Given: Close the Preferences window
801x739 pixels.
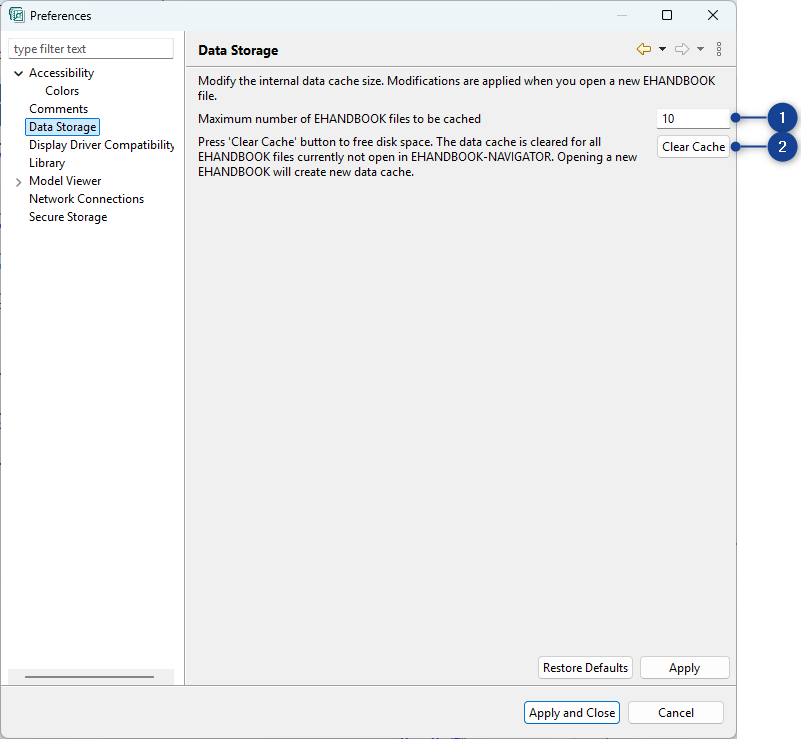Looking at the screenshot, I should pyautogui.click(x=713, y=15).
